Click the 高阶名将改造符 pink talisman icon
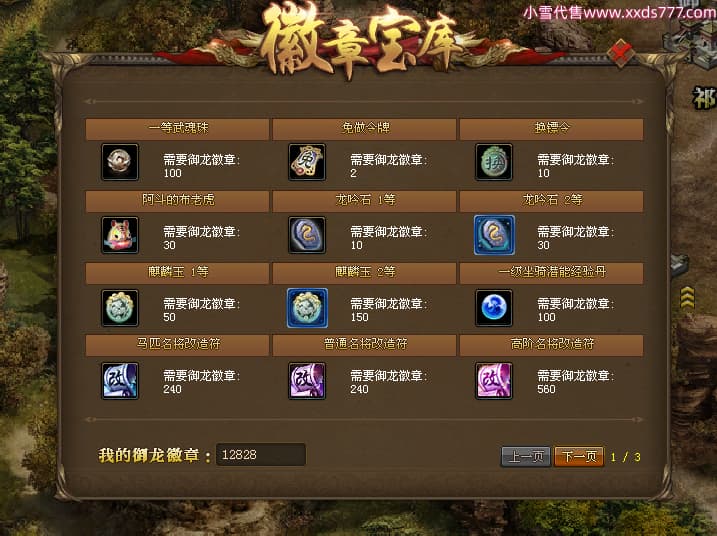The image size is (717, 536). (x=494, y=381)
